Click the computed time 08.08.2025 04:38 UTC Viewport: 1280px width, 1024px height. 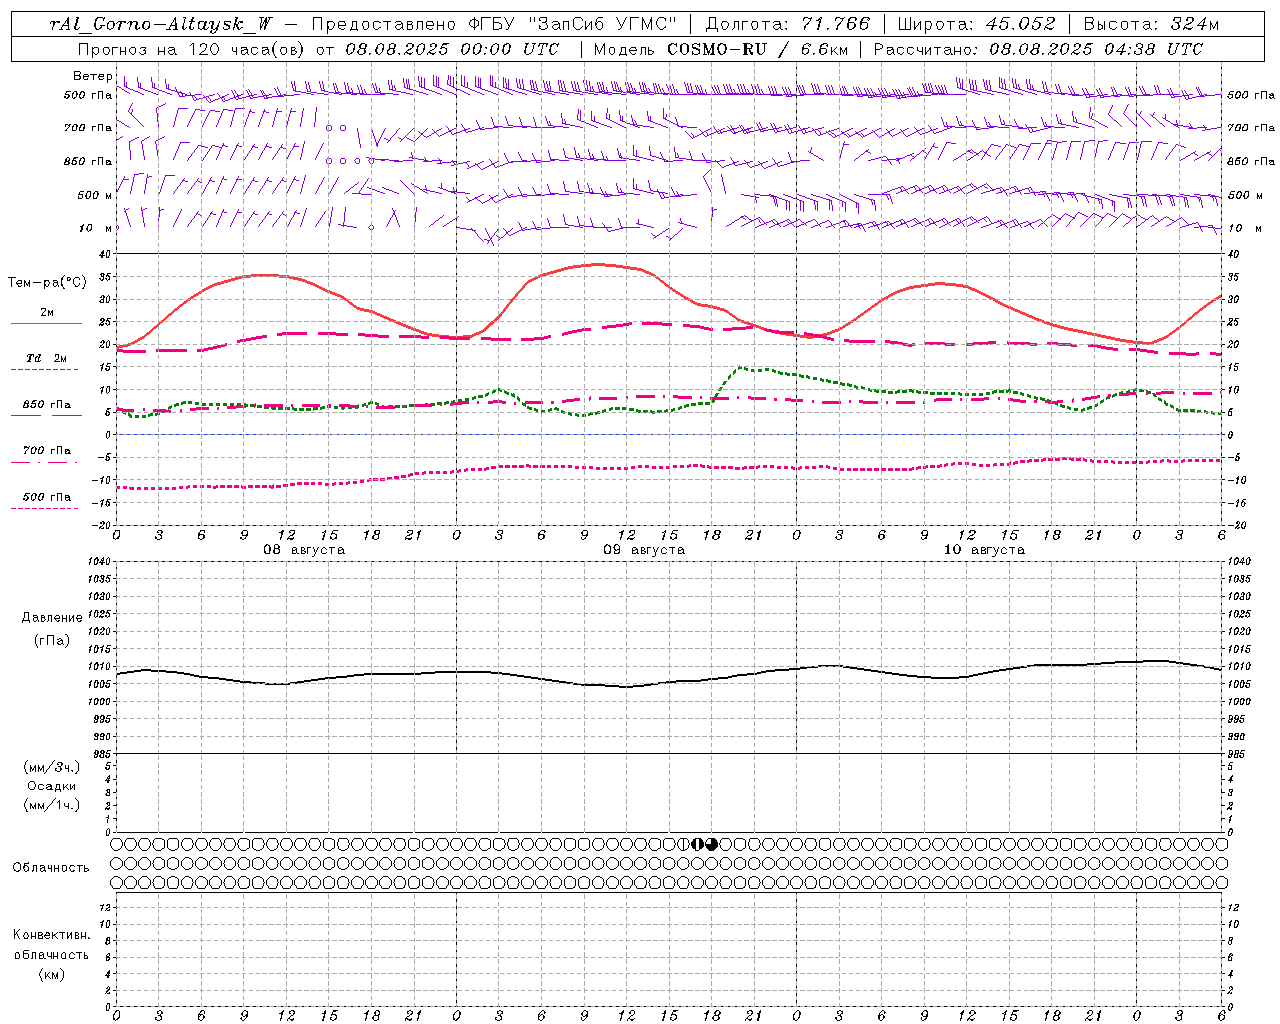(x=1096, y=49)
